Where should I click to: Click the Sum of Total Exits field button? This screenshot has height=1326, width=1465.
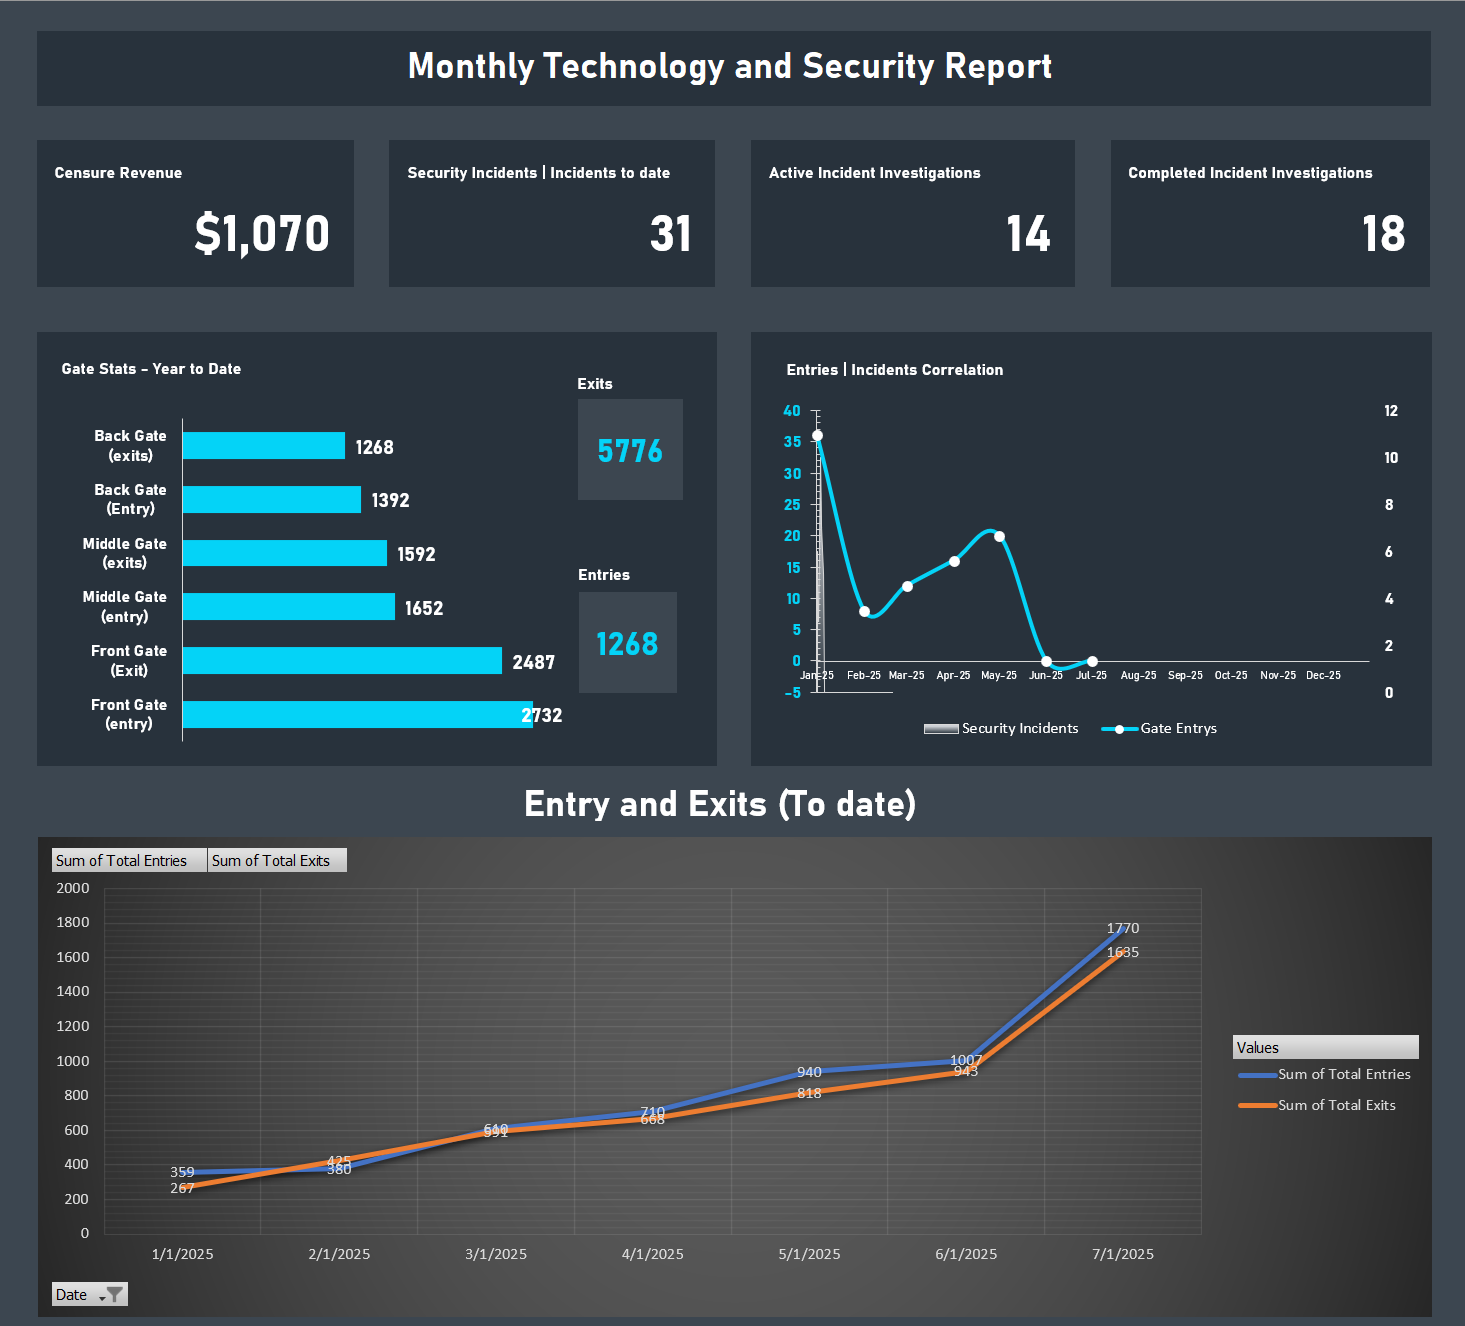point(277,860)
